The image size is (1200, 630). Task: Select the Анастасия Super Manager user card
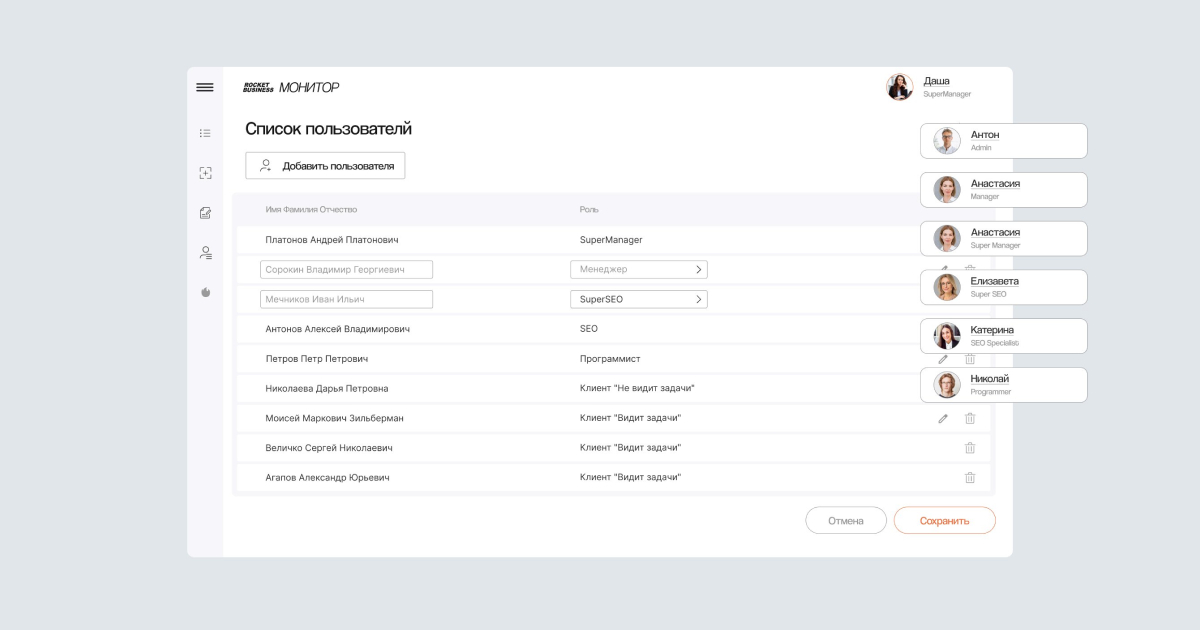tap(1003, 239)
